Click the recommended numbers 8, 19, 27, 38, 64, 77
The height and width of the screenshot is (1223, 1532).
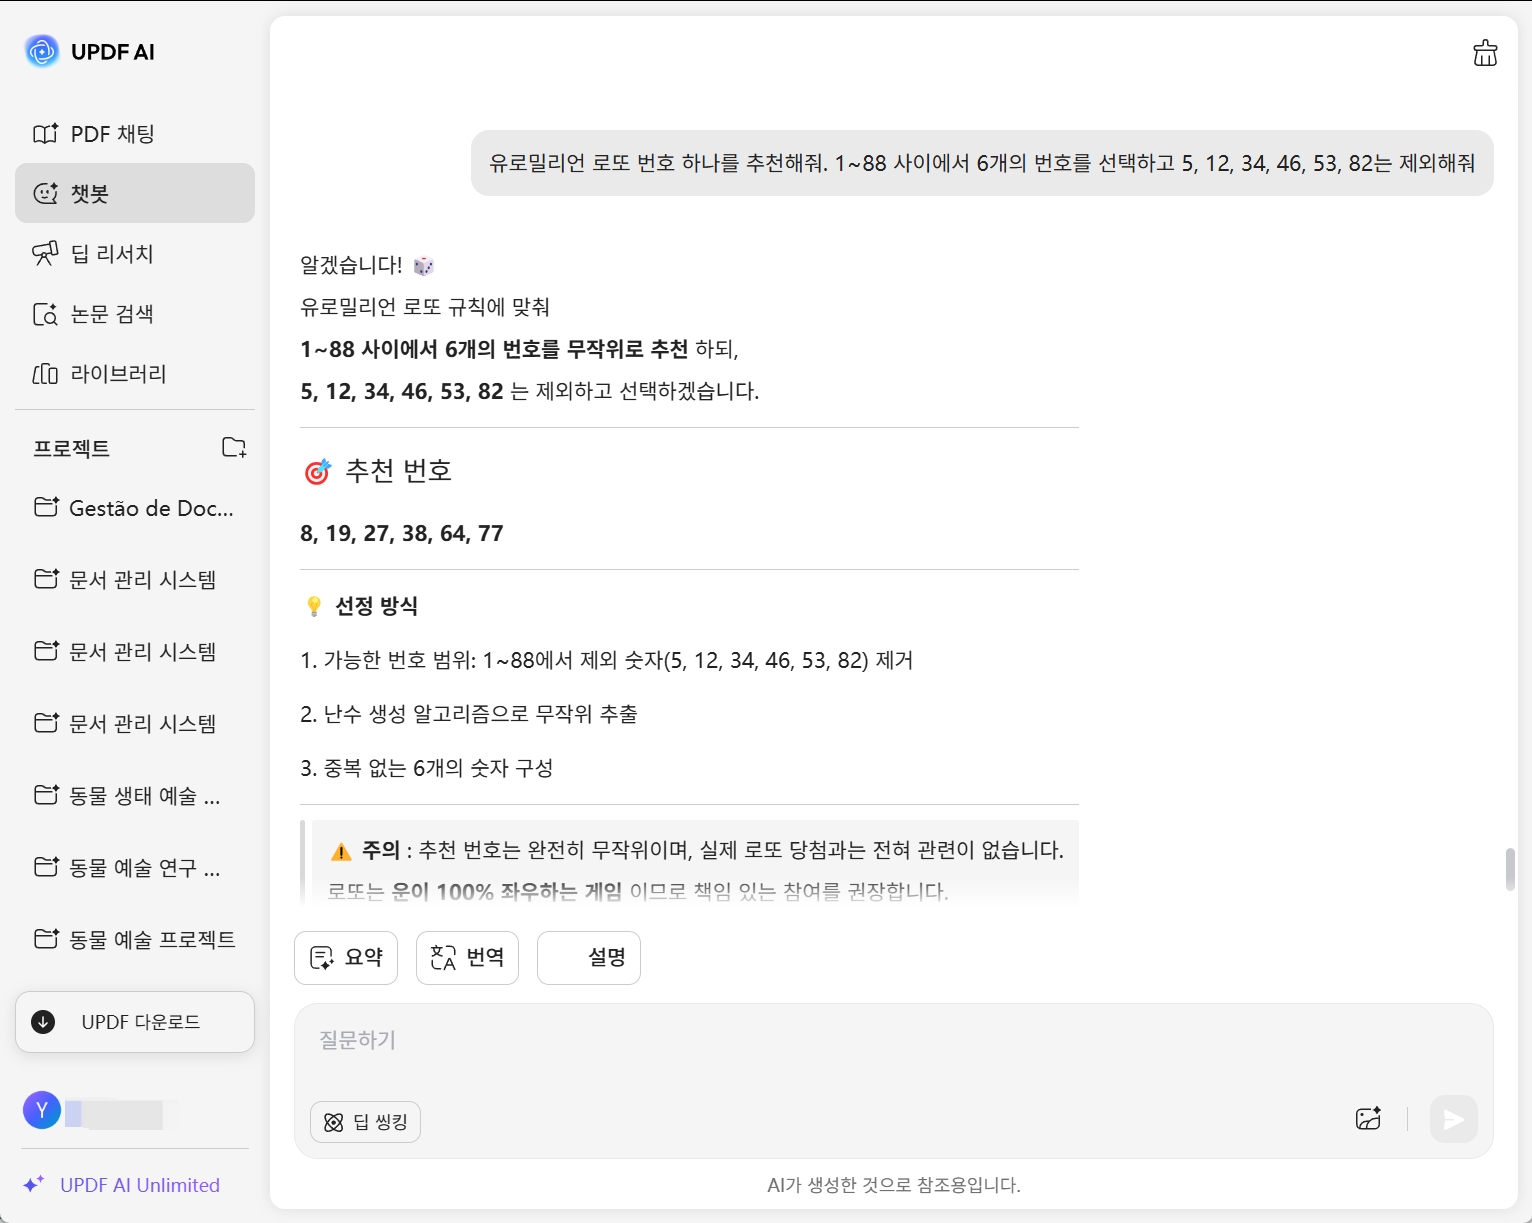click(402, 533)
